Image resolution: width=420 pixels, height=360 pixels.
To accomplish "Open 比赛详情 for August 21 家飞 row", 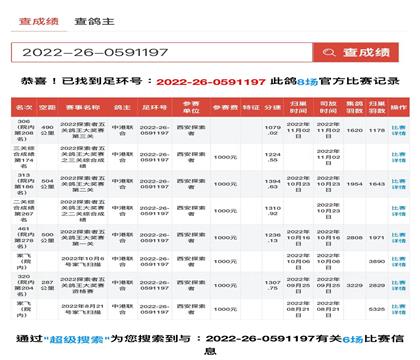I will coord(399,309).
